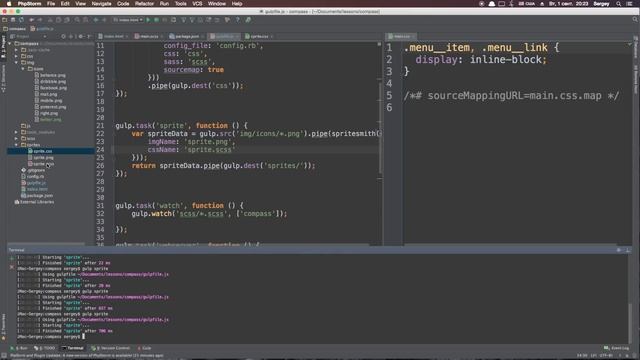
Task: Open Gulp tool window button
Action: 144,348
